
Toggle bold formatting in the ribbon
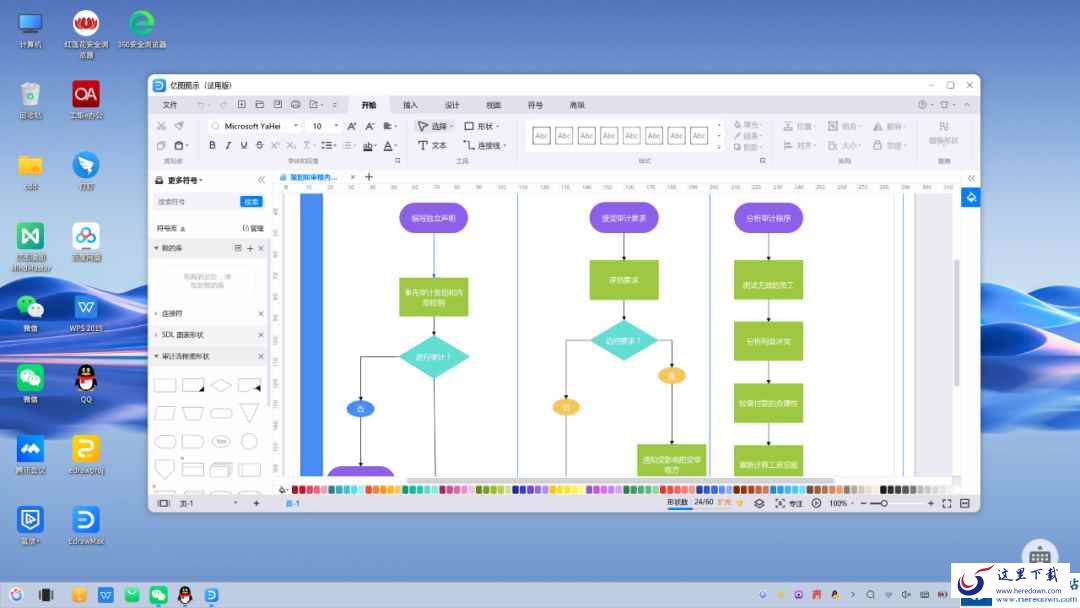(212, 145)
